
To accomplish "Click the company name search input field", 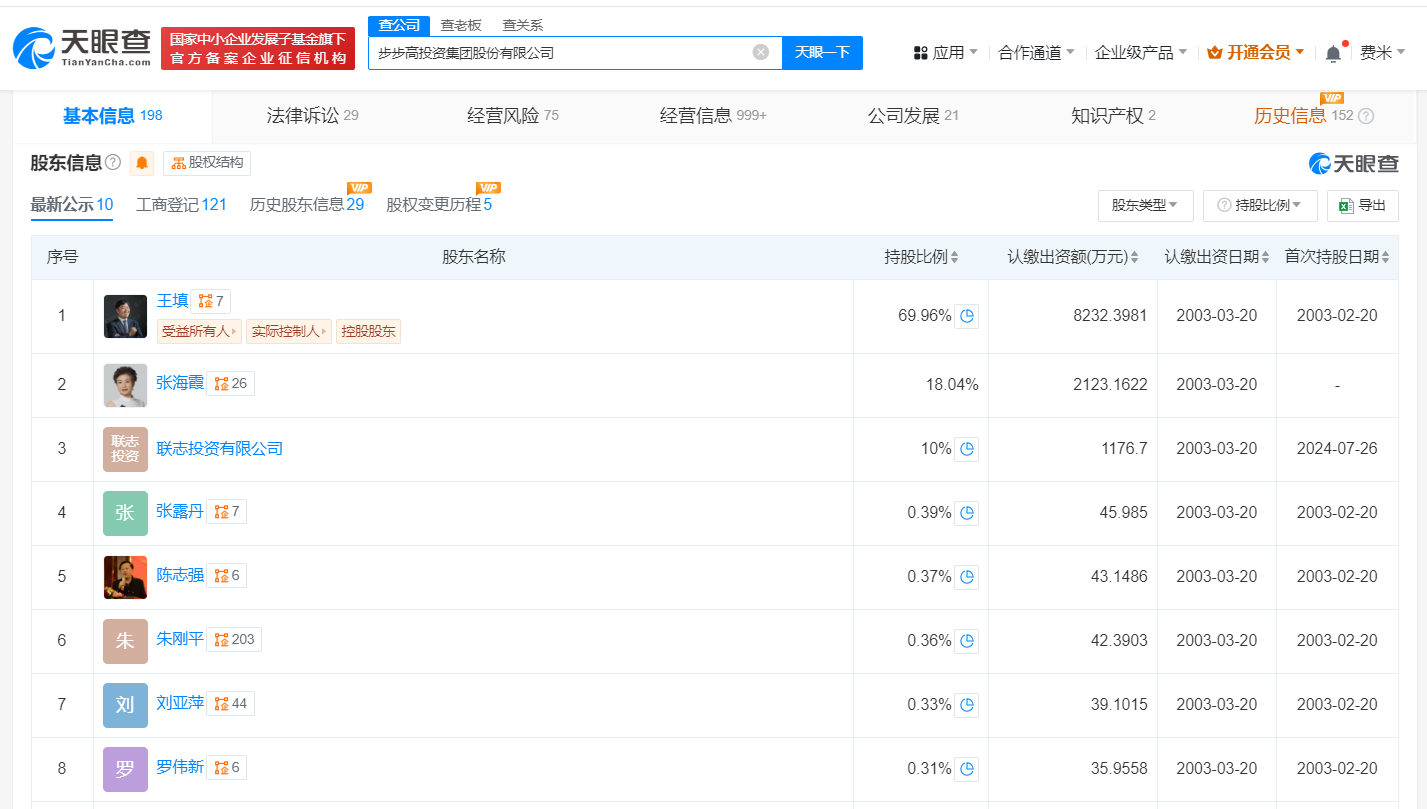I will (560, 53).
